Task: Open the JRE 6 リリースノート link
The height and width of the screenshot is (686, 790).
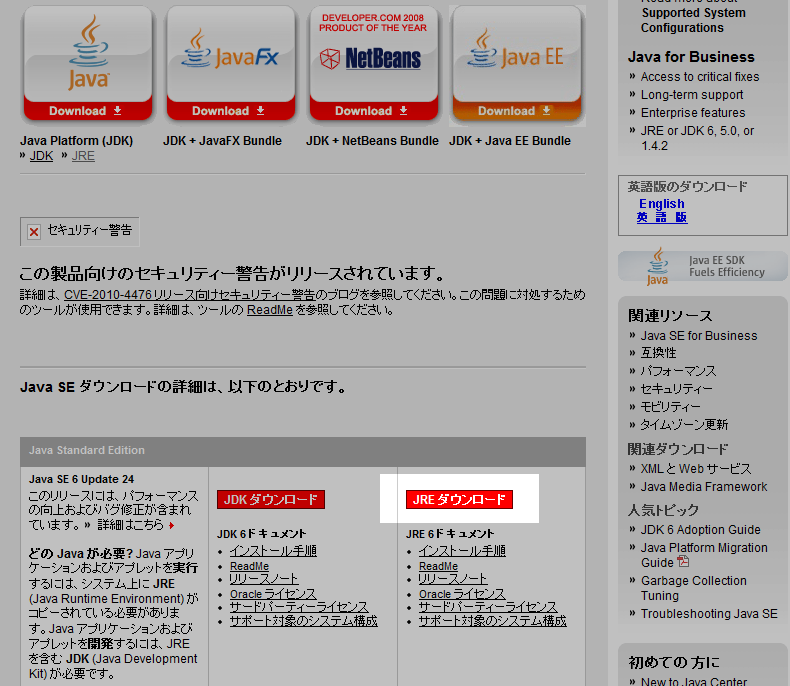Action: pyautogui.click(x=452, y=579)
